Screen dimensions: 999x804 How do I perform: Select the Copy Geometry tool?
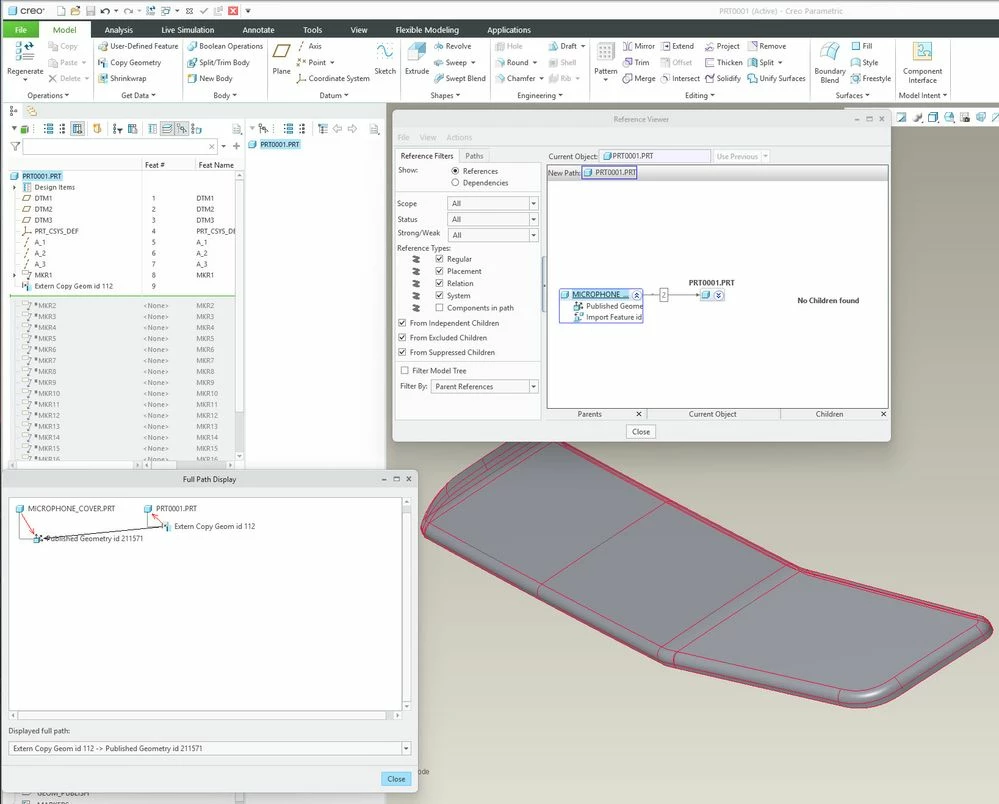coord(129,62)
